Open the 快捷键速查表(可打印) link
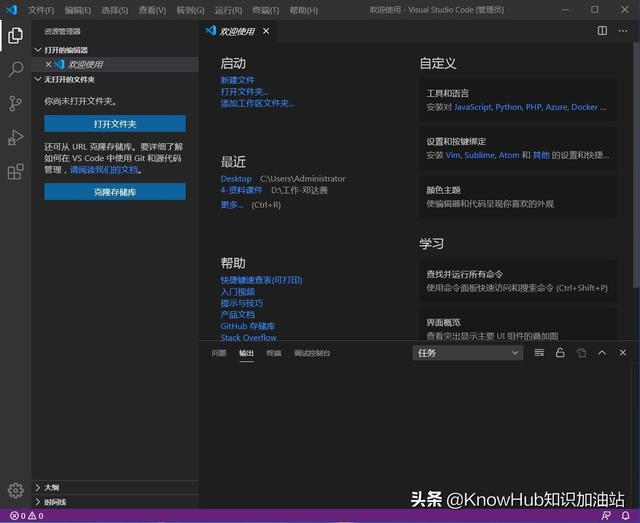Screen dimensions: 640x523 [261, 280]
